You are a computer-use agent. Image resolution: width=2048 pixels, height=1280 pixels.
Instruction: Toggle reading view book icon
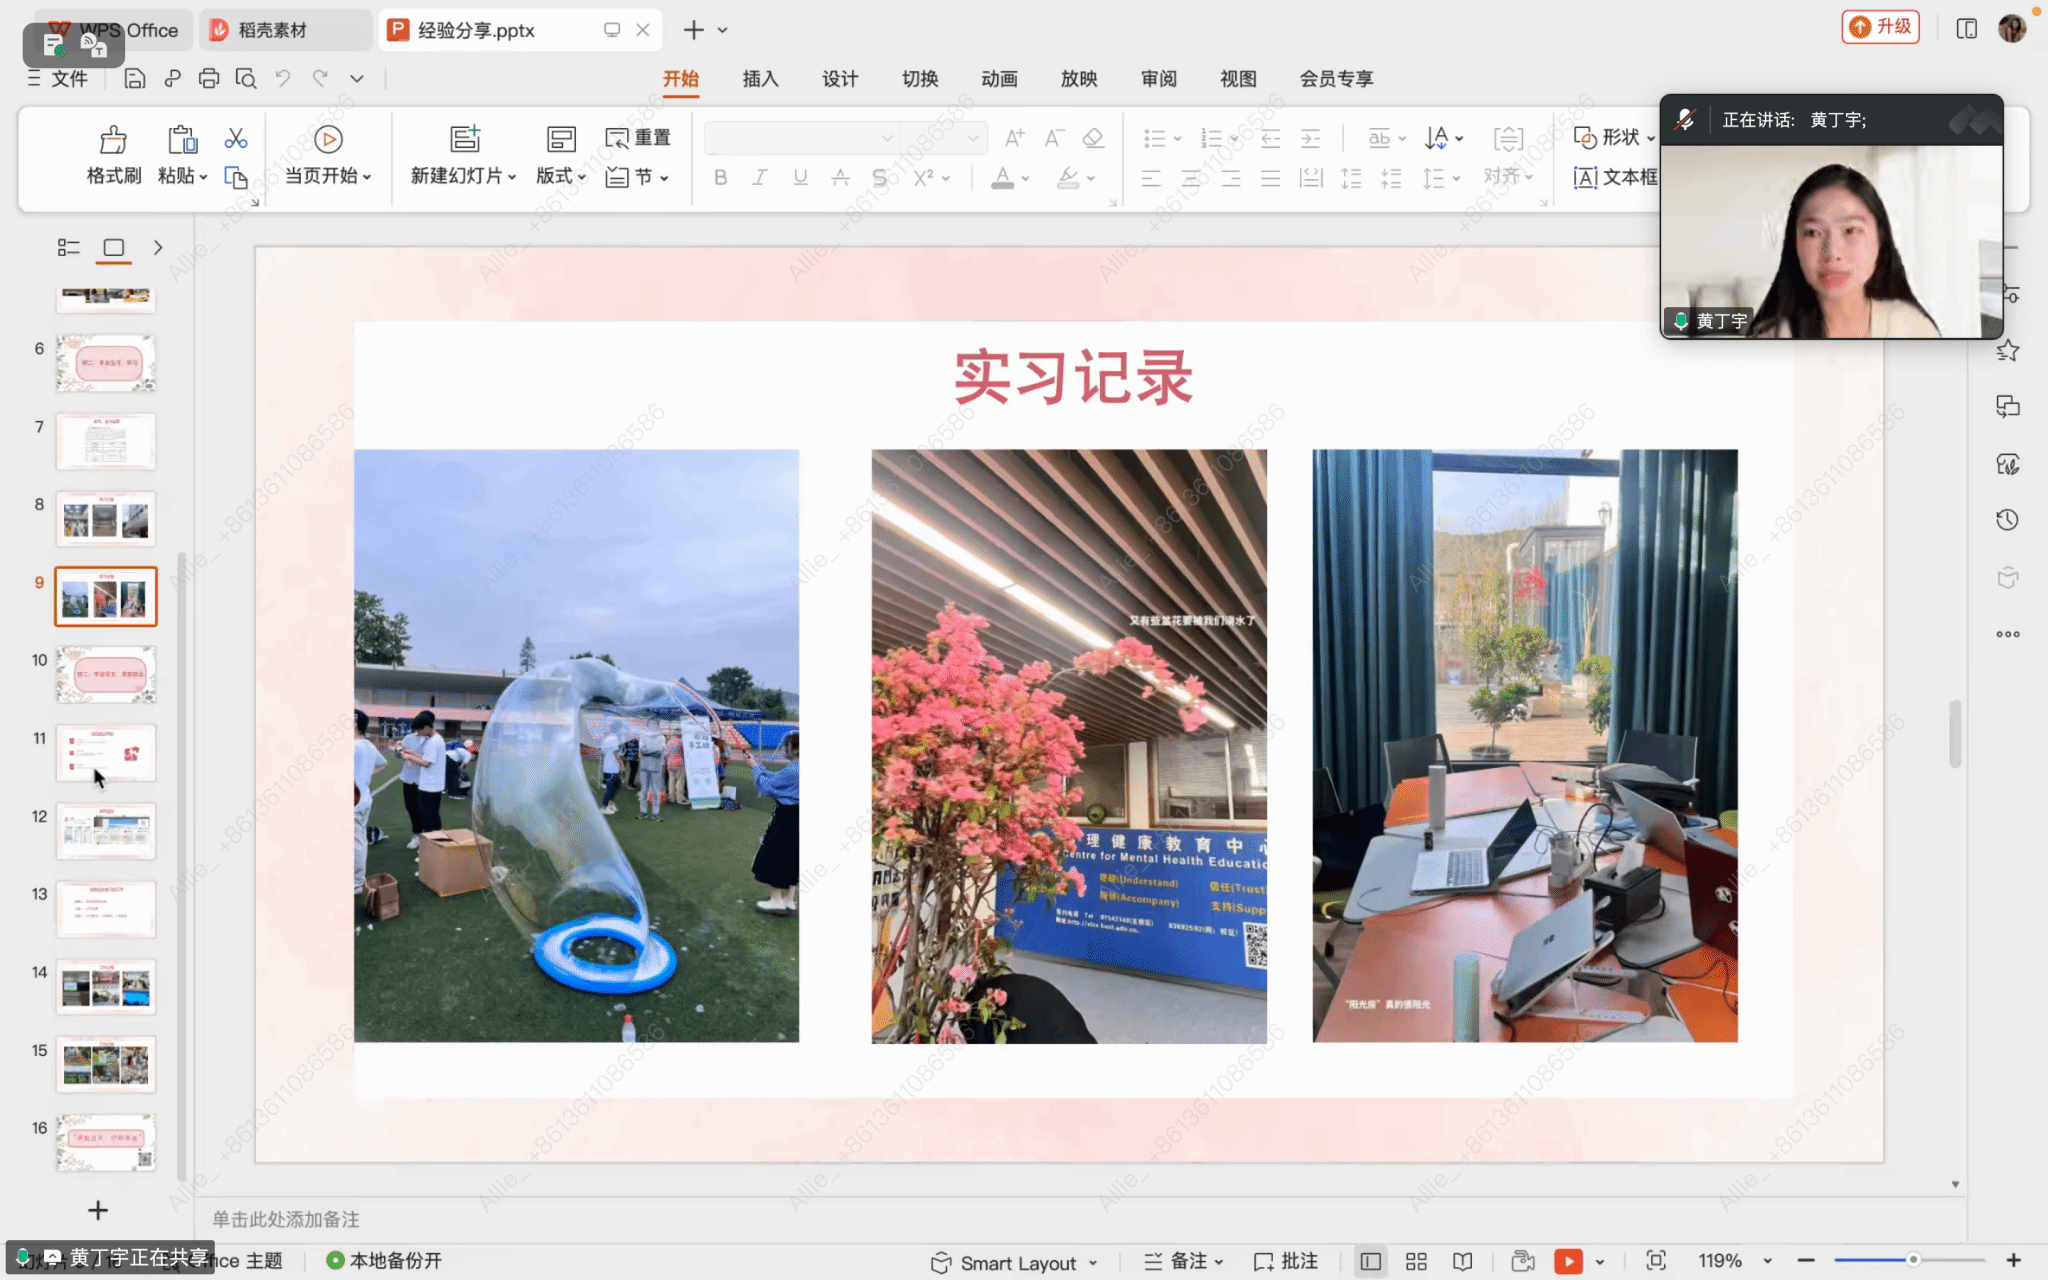click(x=1462, y=1261)
